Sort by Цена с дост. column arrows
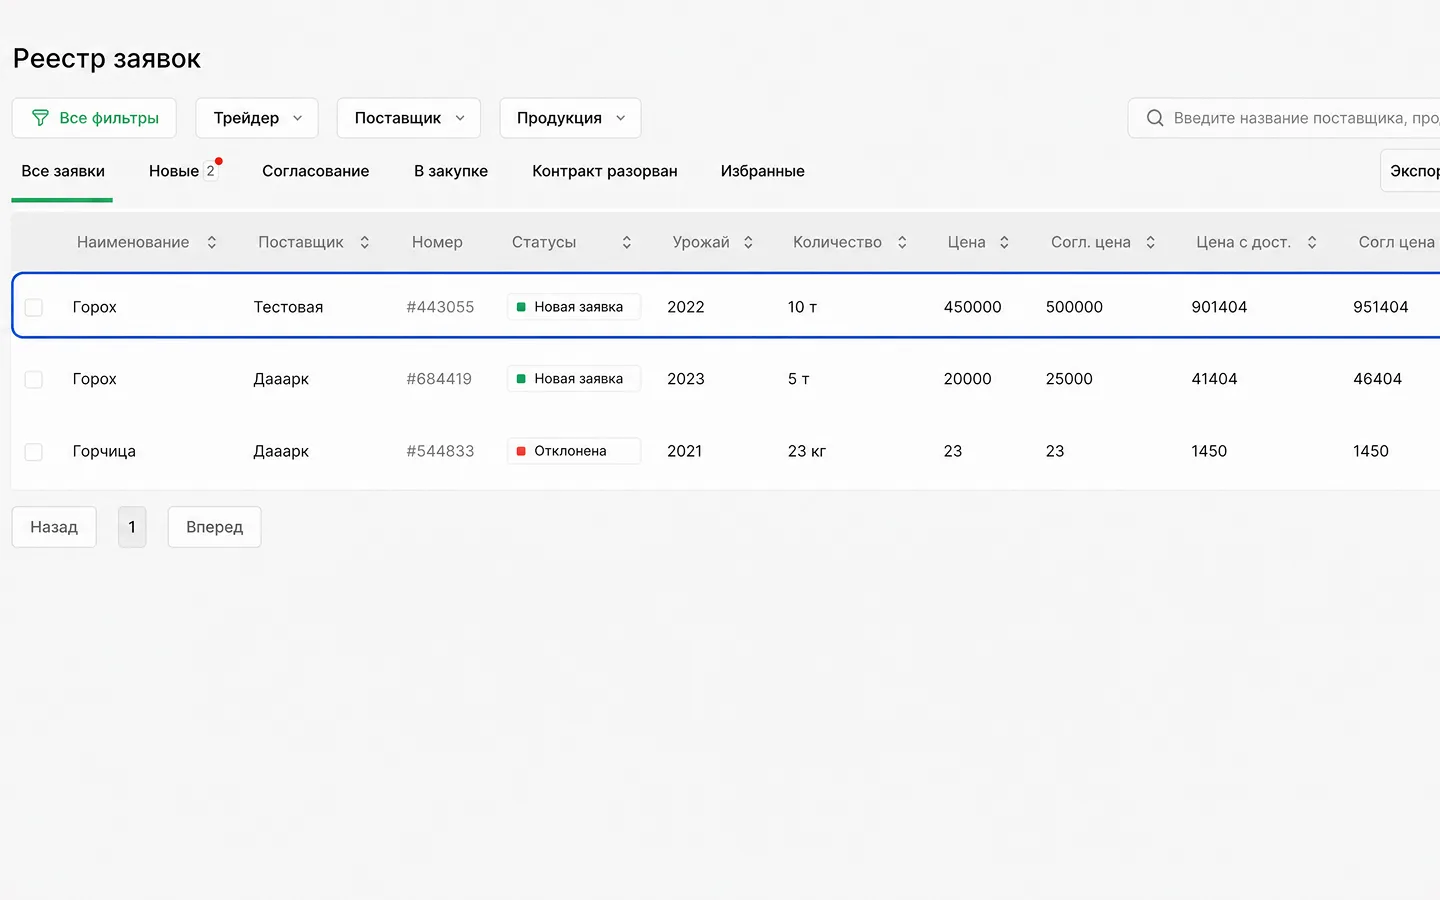Screen dimensions: 1440x900 [1312, 242]
